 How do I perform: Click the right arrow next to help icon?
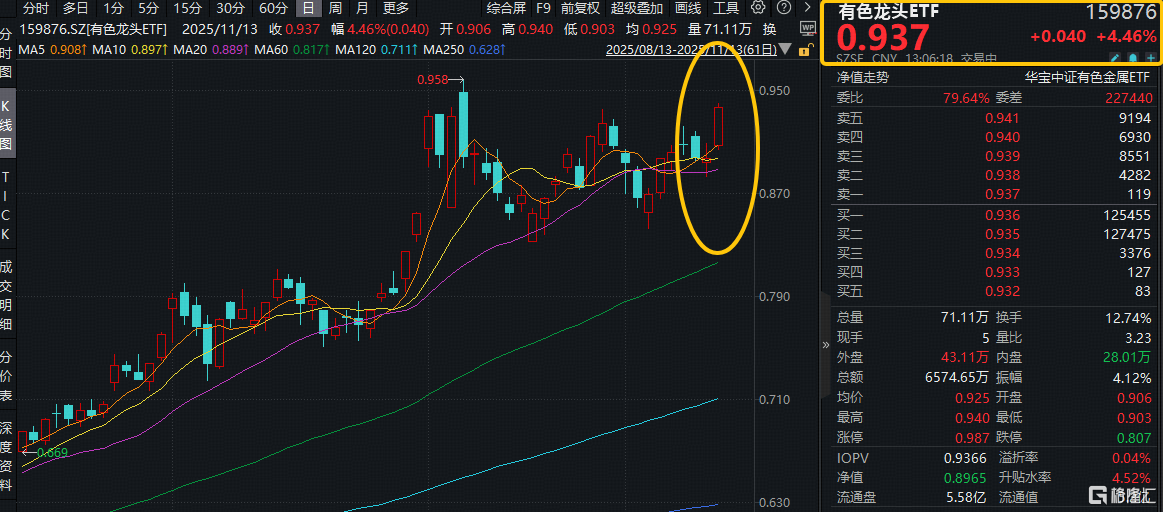coord(807,8)
